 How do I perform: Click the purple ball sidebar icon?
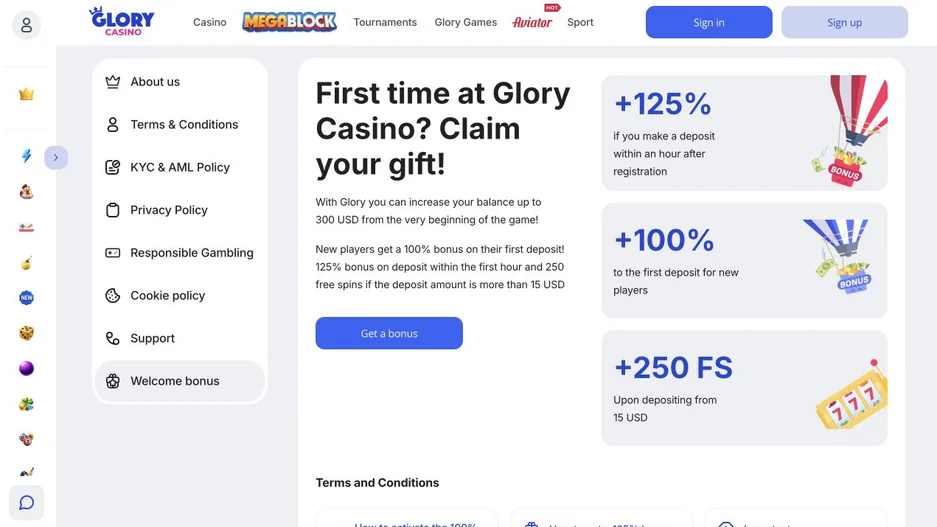[26, 369]
